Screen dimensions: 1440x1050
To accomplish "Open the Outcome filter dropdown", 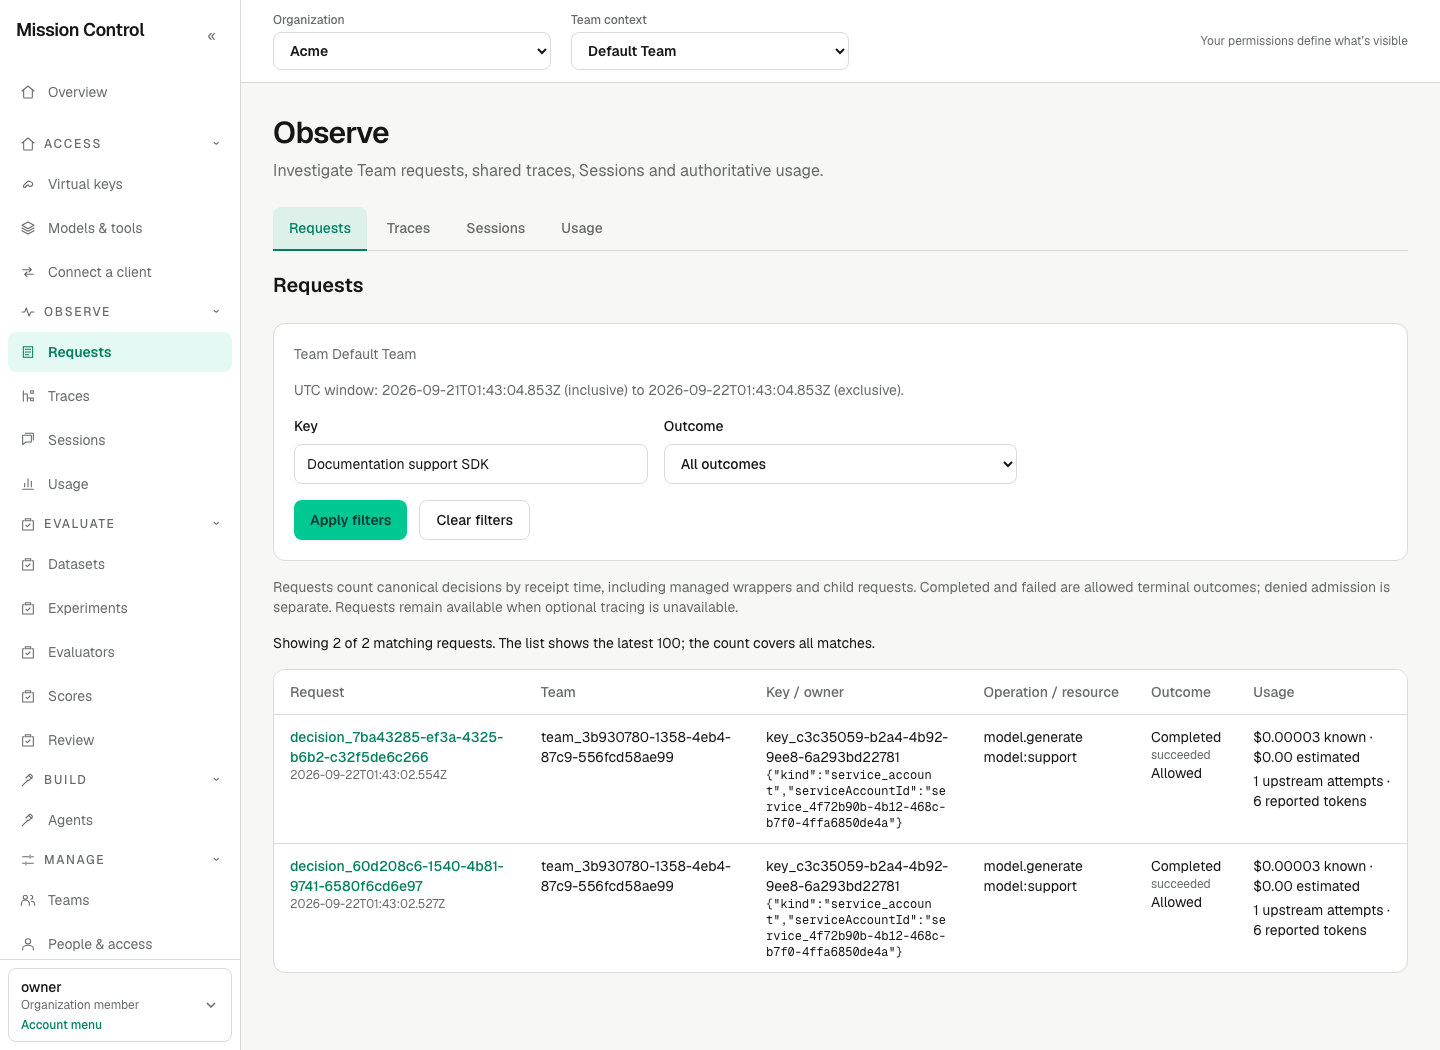I will point(840,464).
